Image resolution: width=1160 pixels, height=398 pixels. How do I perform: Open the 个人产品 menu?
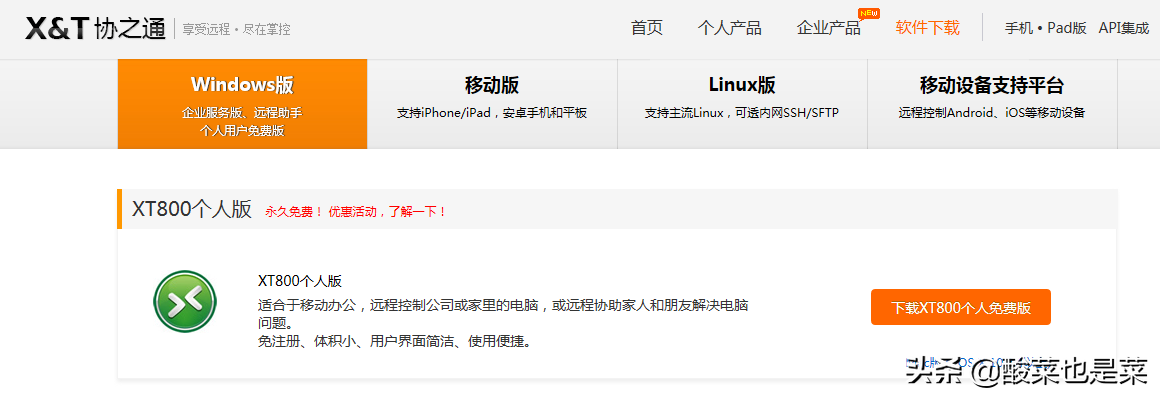click(x=729, y=28)
